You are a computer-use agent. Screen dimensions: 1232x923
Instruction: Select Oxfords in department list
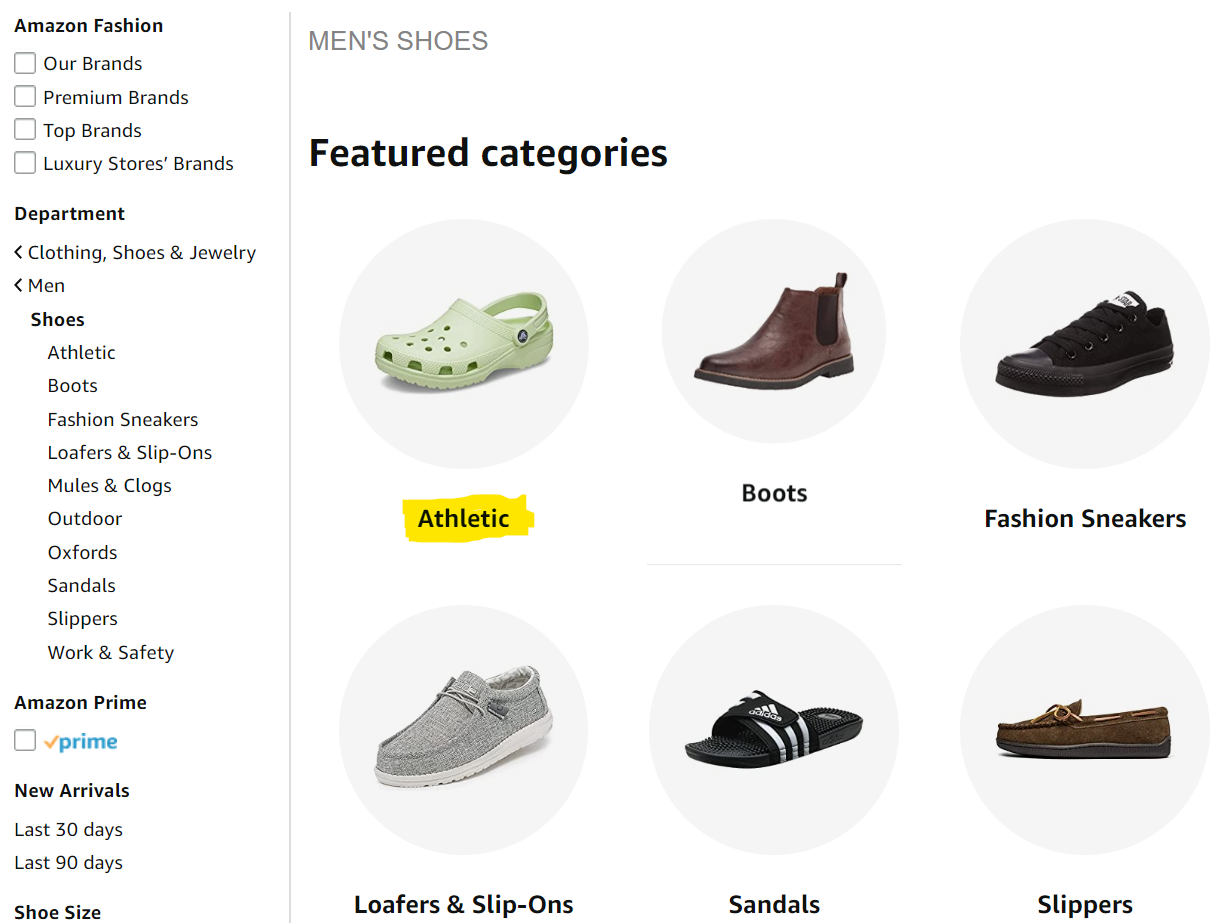[x=82, y=553]
